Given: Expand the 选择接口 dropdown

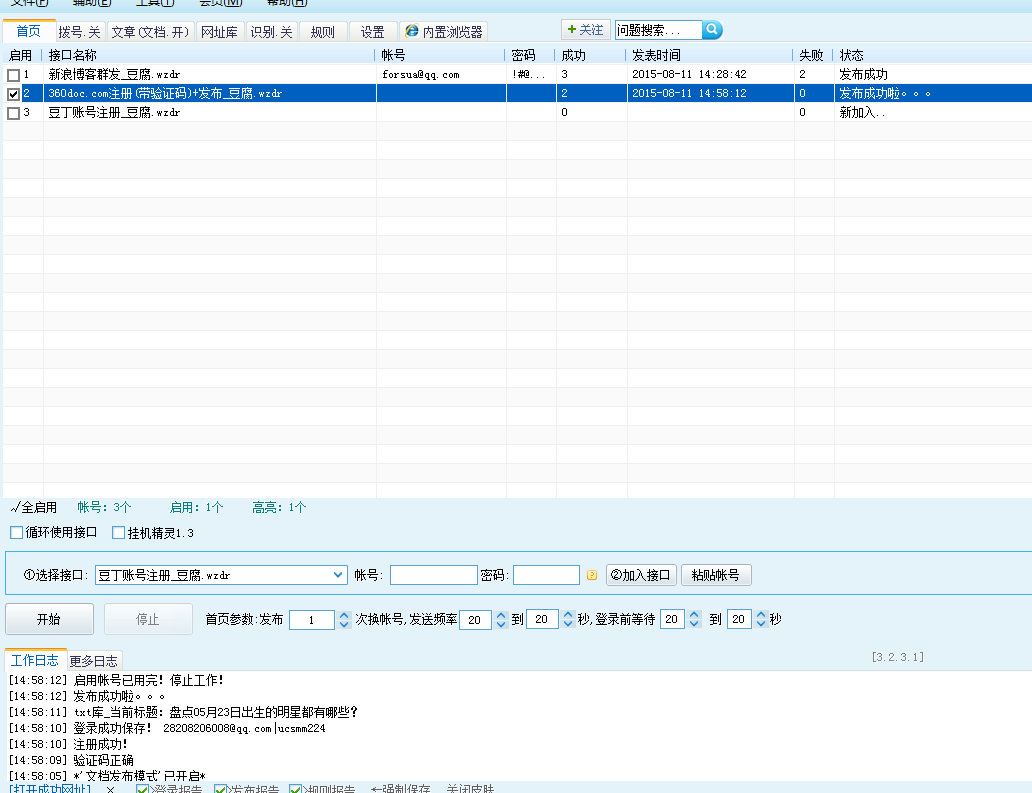Looking at the screenshot, I should (338, 575).
